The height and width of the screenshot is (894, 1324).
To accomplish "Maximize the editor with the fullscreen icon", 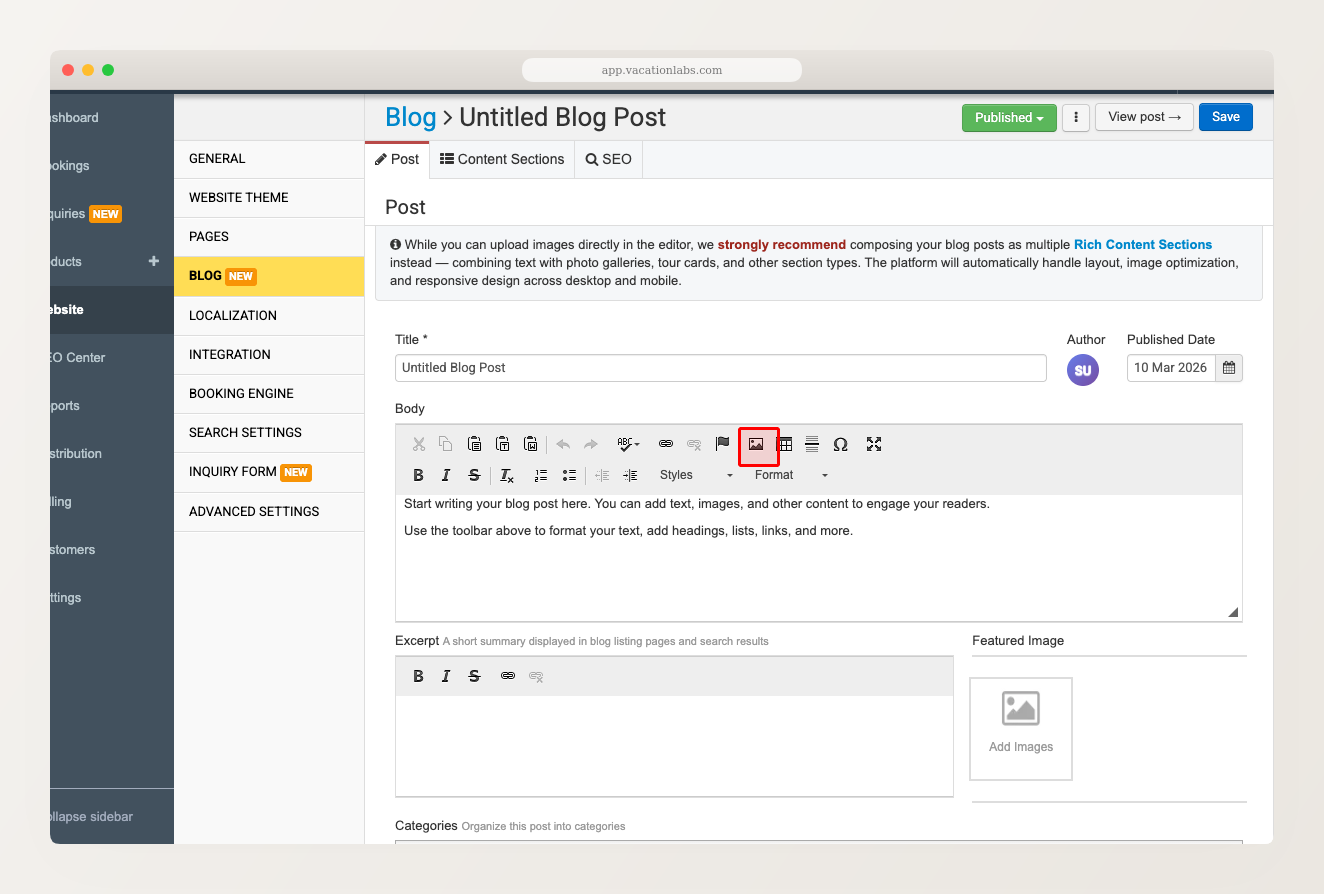I will pyautogui.click(x=873, y=443).
